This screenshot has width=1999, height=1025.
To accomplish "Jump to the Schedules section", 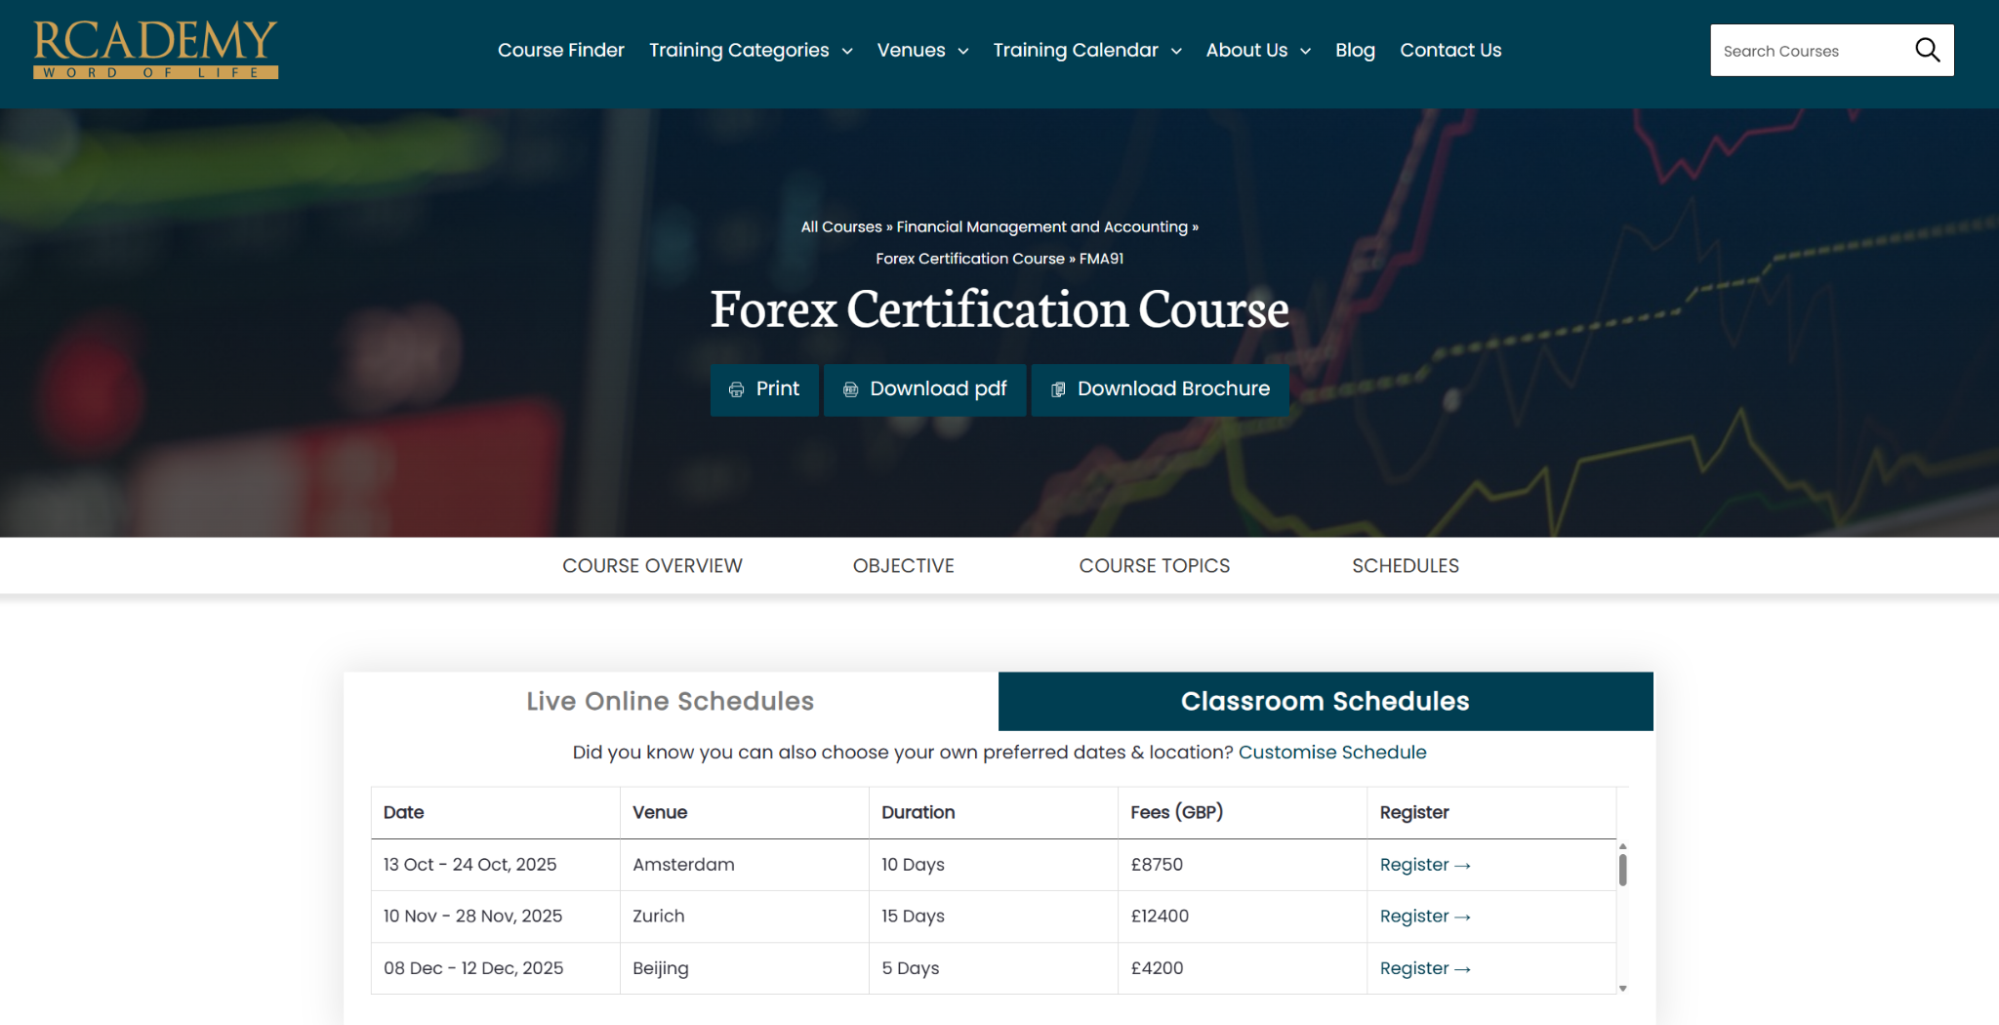I will (x=1405, y=566).
